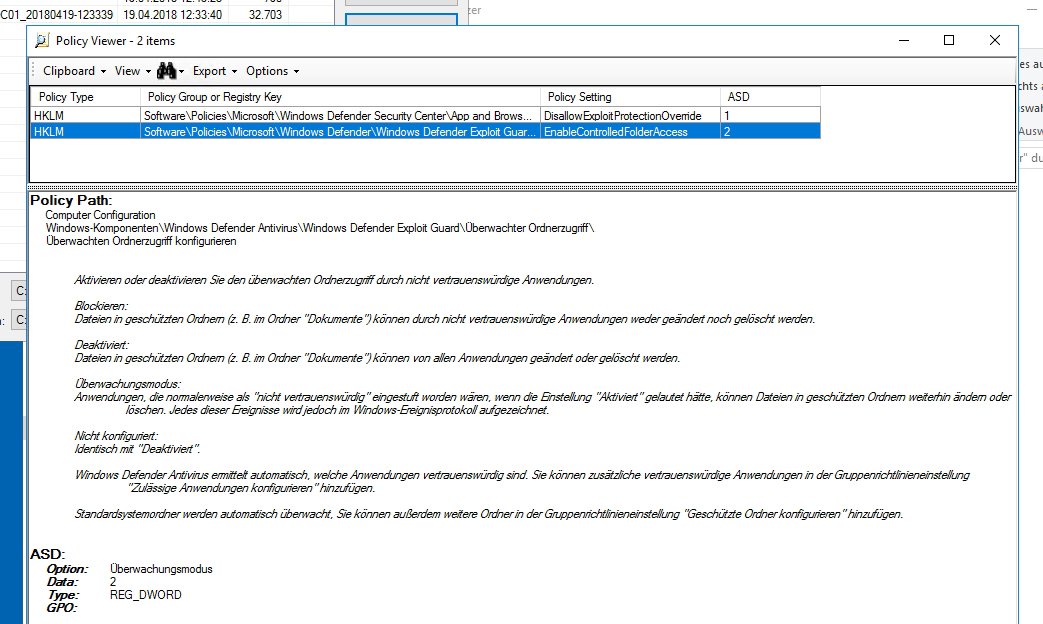Open the Export menu
The height and width of the screenshot is (624, 1043).
(x=208, y=71)
